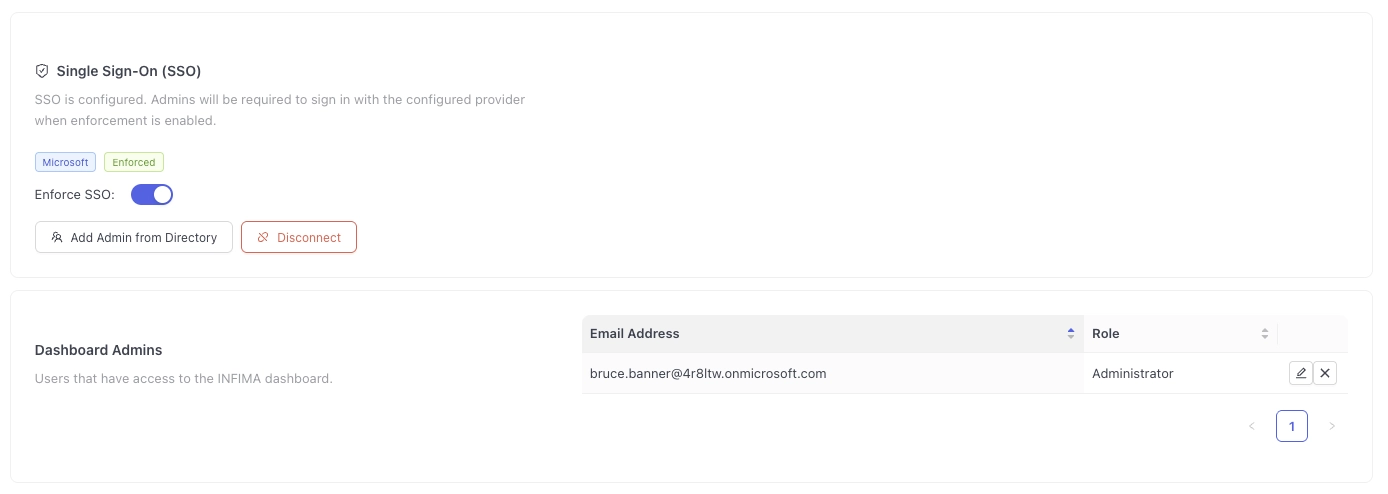Toggle the Enforce SSO switch
1388x494 pixels.
point(152,194)
